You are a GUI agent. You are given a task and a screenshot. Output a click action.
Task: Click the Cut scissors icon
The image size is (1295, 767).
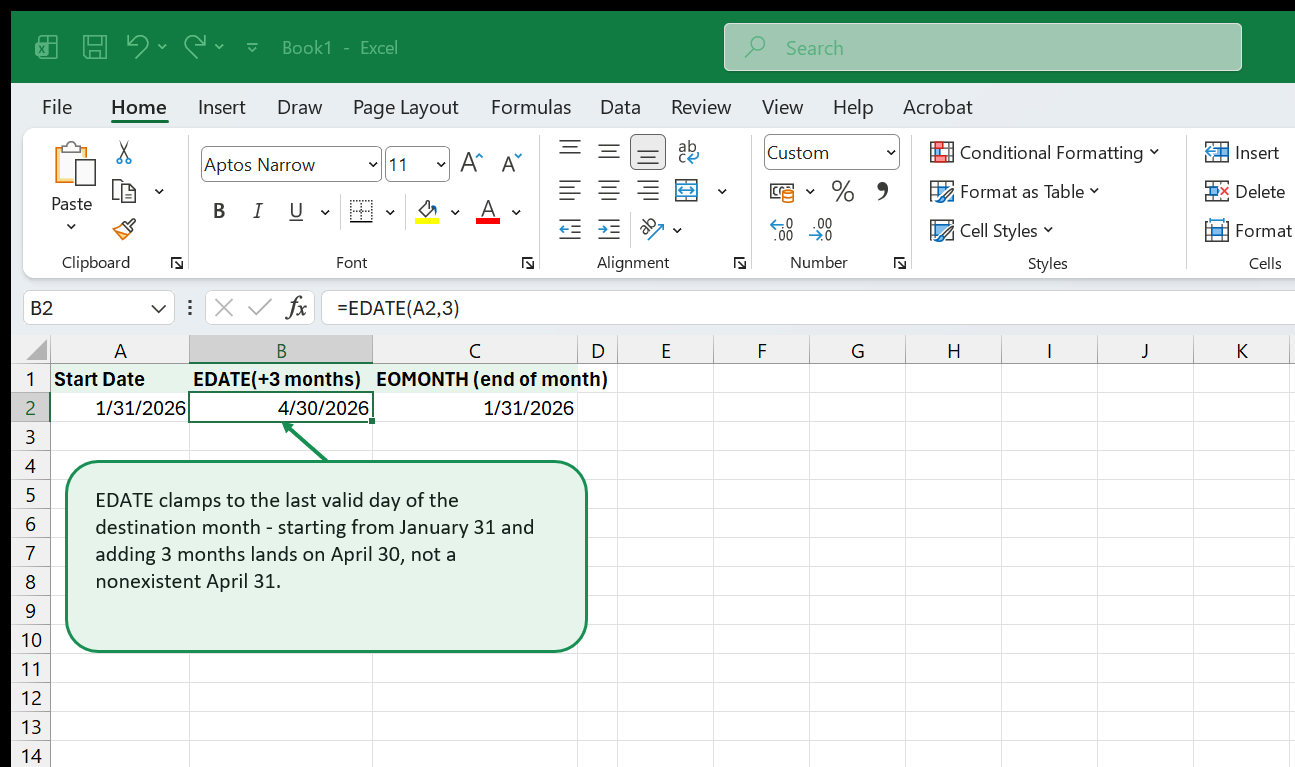[124, 152]
